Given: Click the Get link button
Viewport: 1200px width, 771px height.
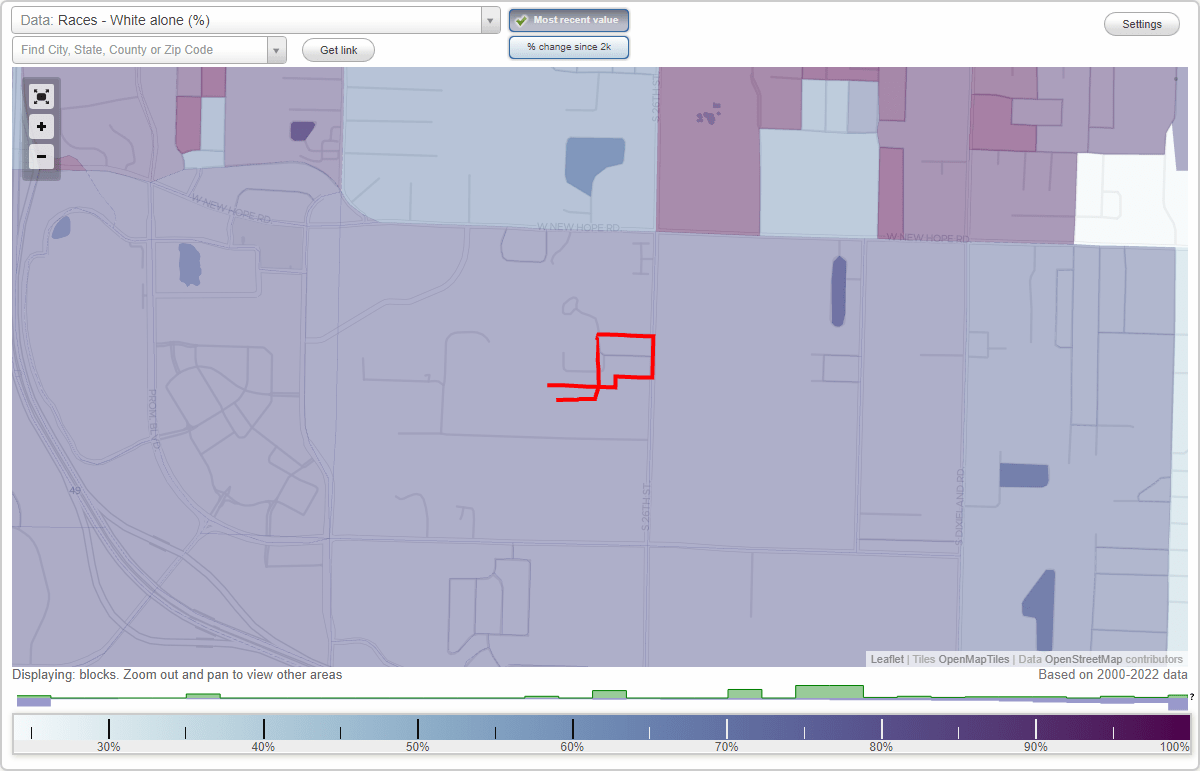Looking at the screenshot, I should [x=337, y=50].
